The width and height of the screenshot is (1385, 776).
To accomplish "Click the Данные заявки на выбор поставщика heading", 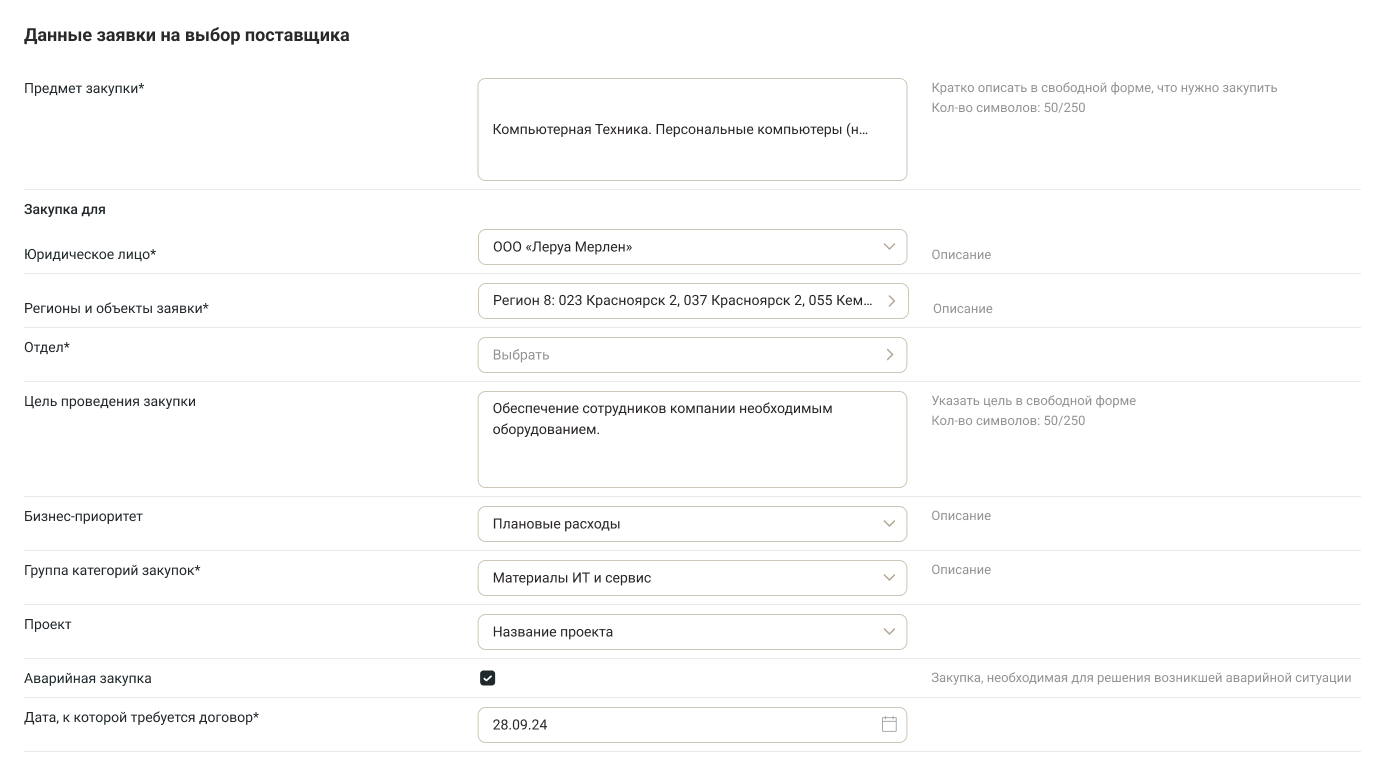I will click(x=187, y=35).
